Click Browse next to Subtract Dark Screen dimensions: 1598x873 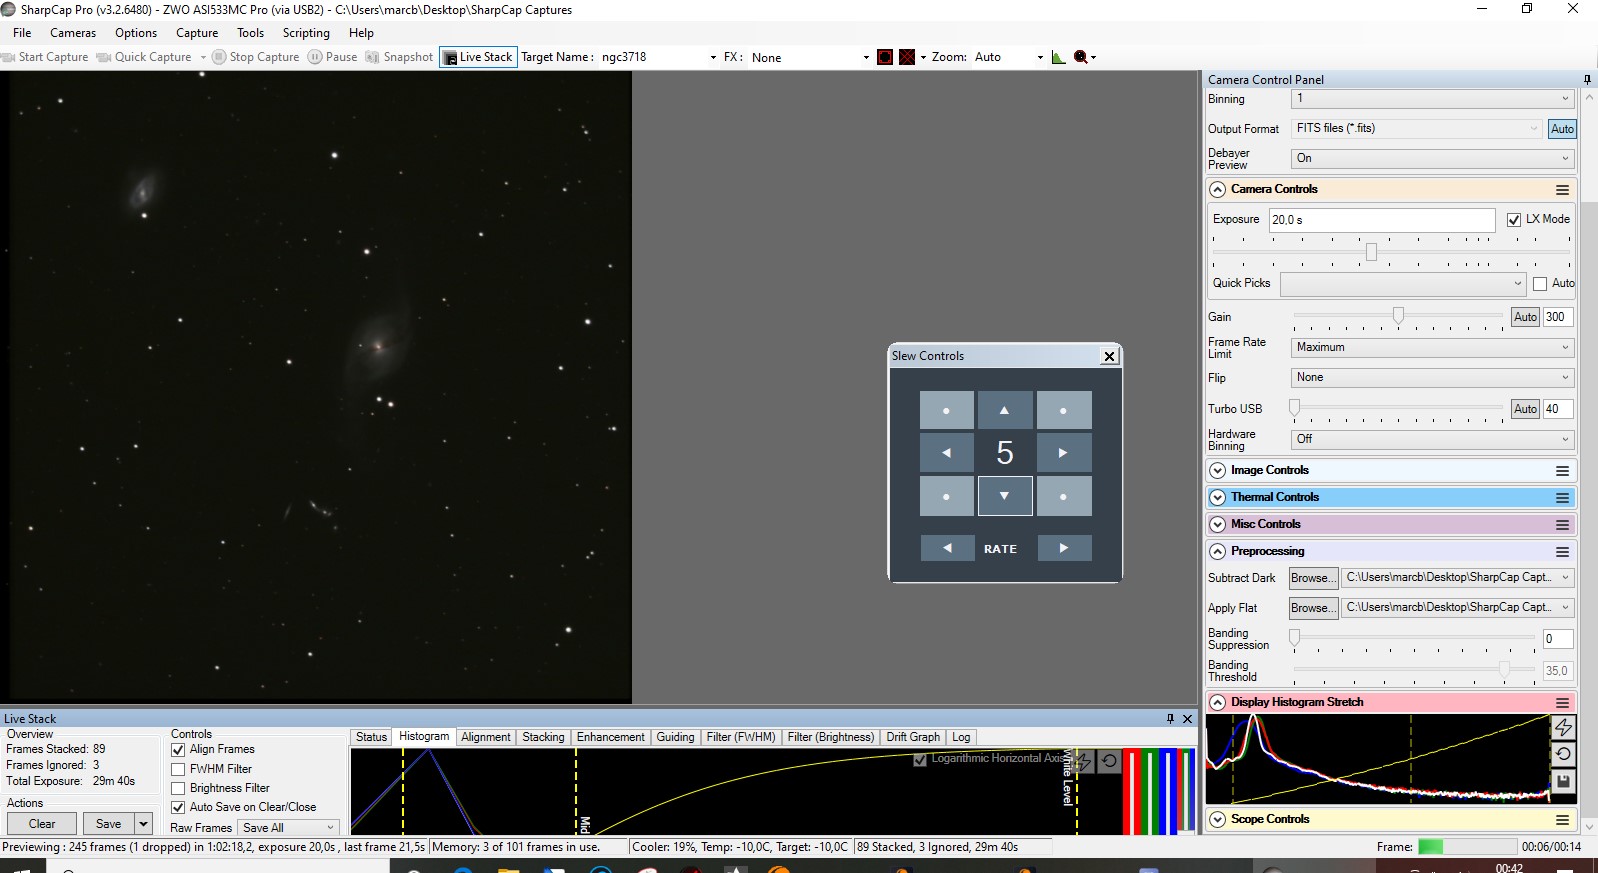pos(1312,578)
